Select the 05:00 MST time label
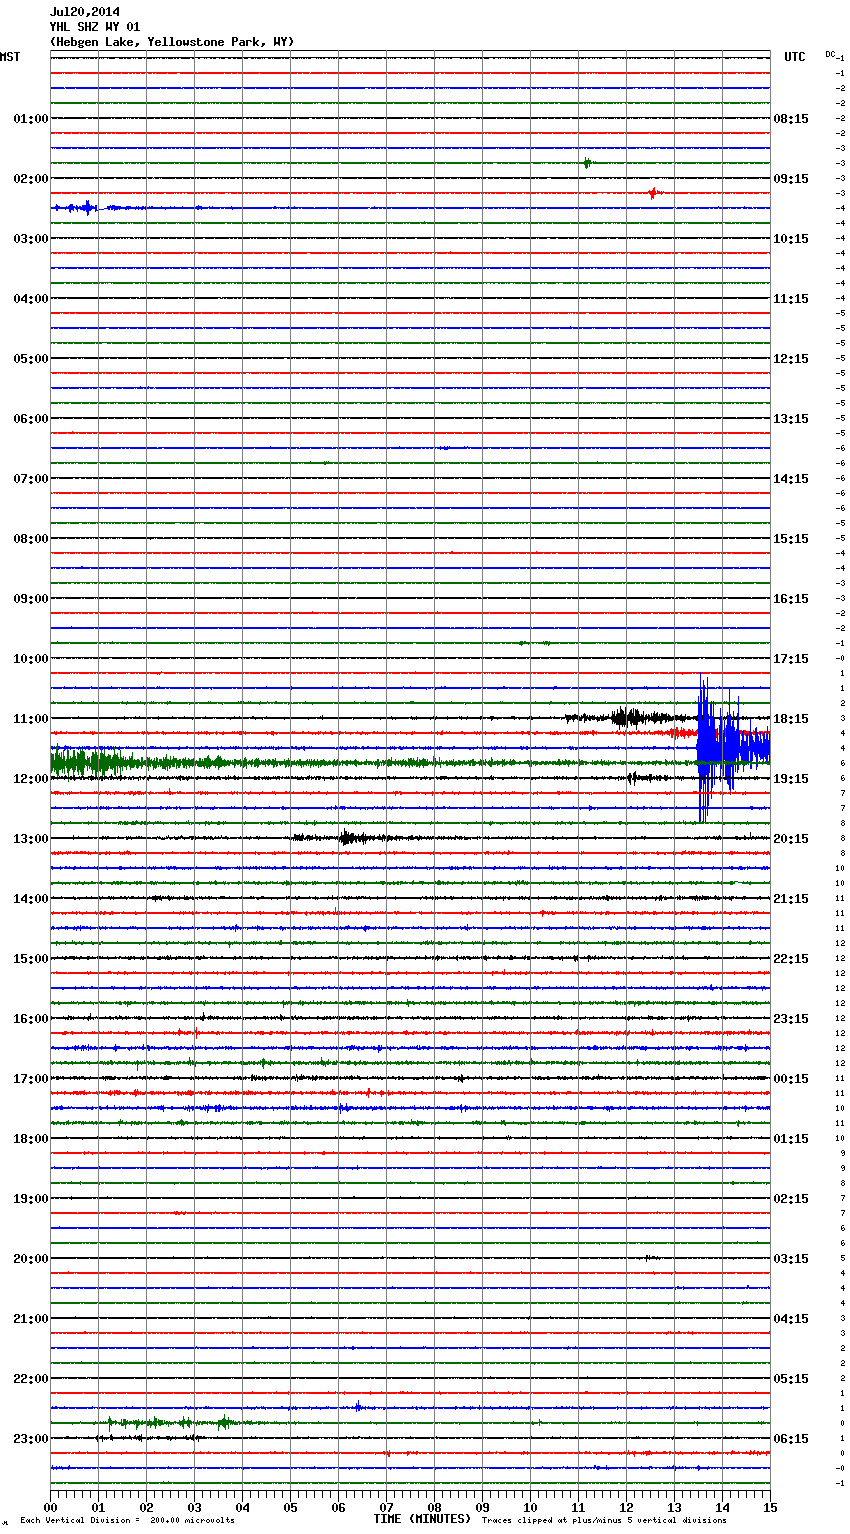The height and width of the screenshot is (1534, 850). [31, 359]
